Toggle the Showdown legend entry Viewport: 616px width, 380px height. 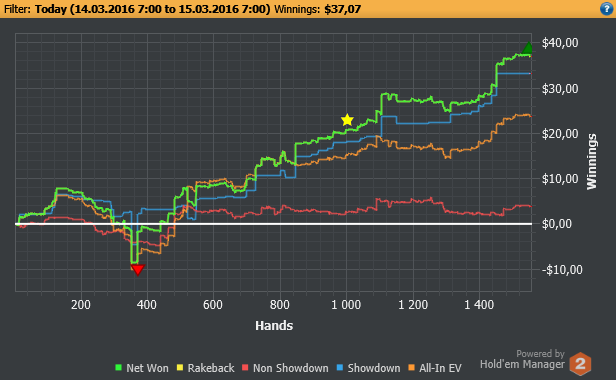tap(368, 368)
